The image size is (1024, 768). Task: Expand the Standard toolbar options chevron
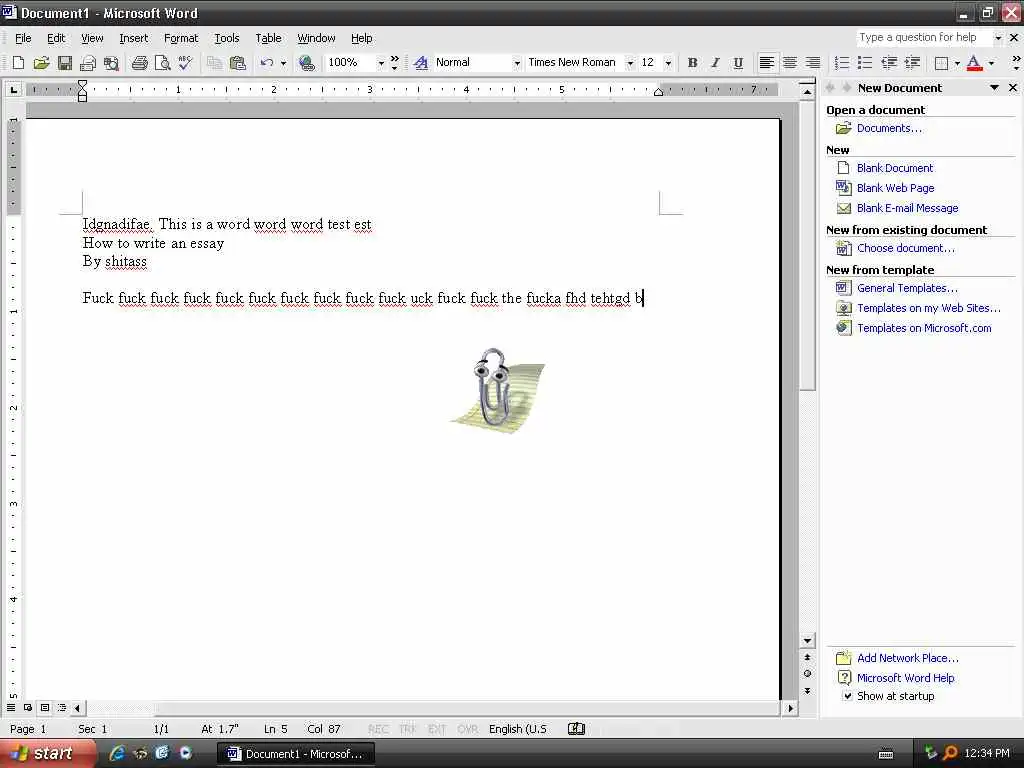(394, 63)
